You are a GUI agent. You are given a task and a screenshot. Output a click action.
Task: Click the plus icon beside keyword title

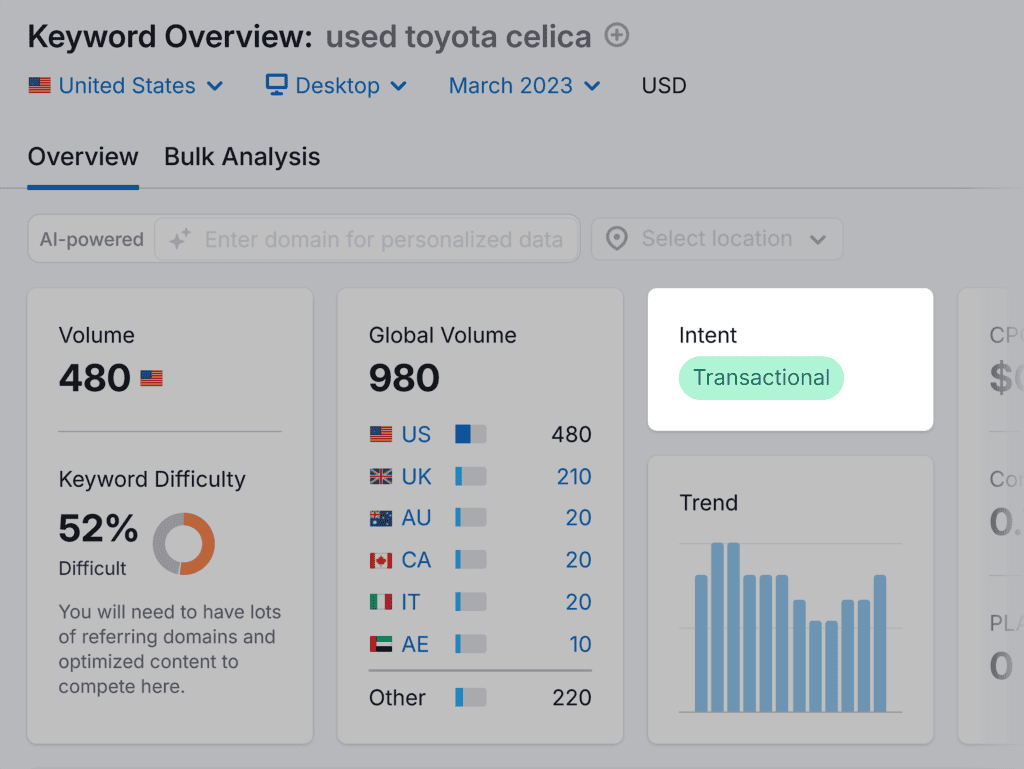[x=618, y=37]
